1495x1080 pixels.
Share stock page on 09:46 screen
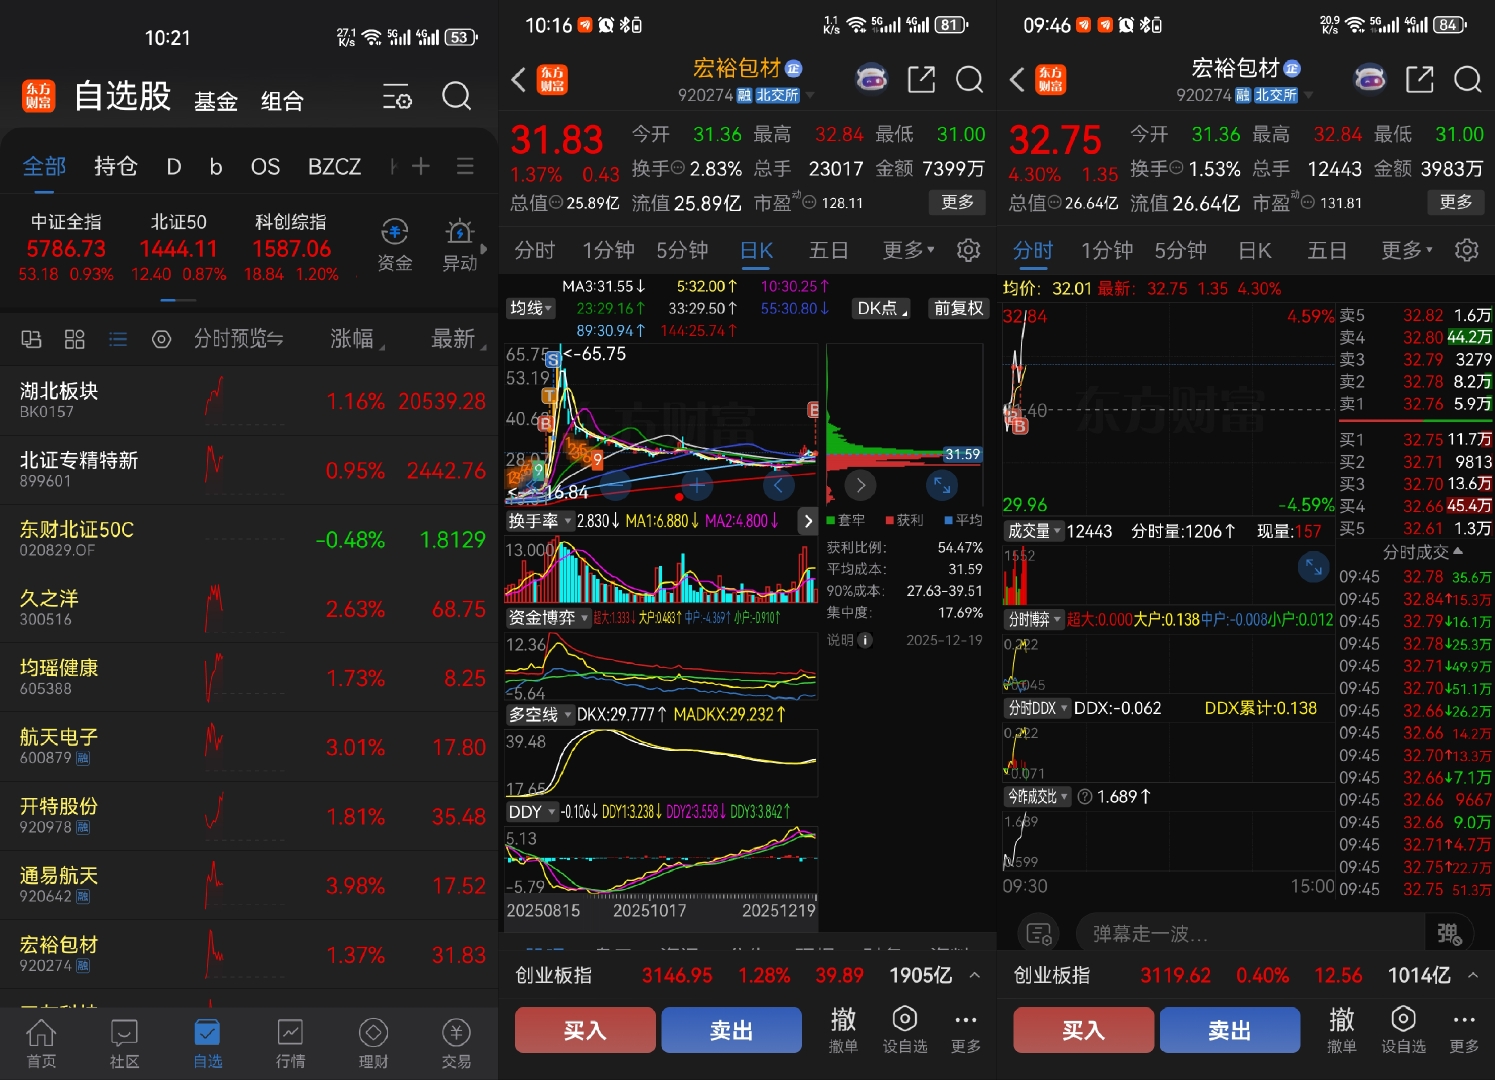[1420, 79]
